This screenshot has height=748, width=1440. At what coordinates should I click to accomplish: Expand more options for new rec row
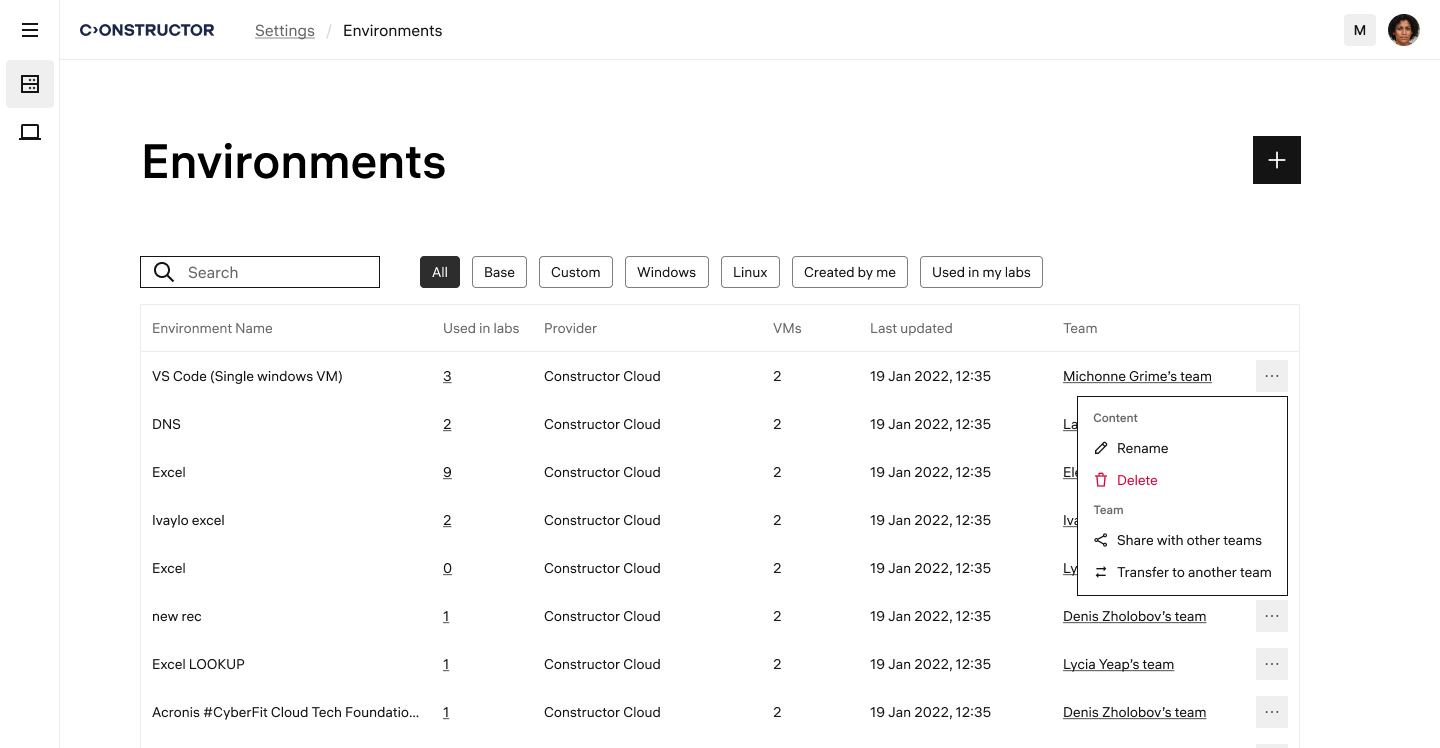(x=1271, y=616)
